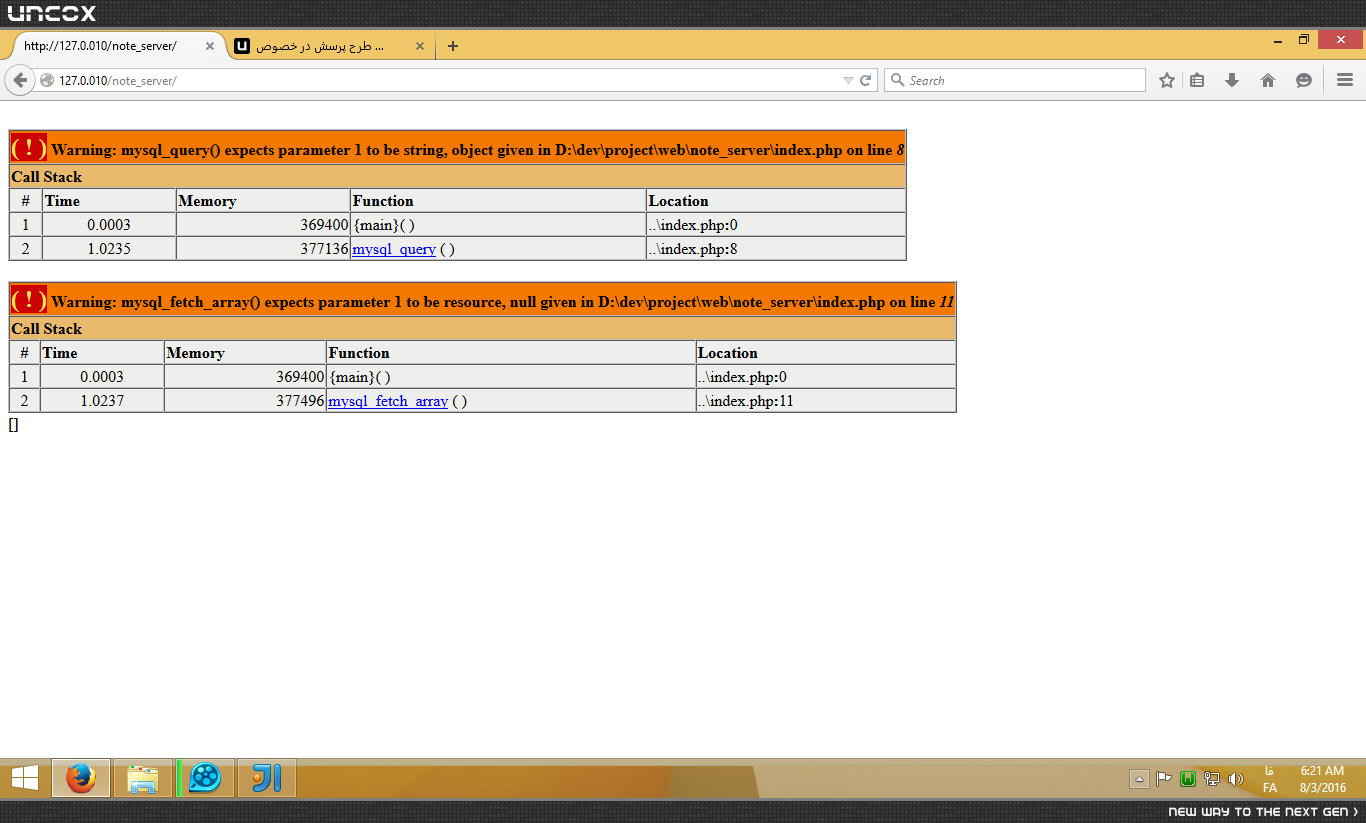The height and width of the screenshot is (823, 1366).
Task: Open the network tray icon
Action: (x=1211, y=779)
